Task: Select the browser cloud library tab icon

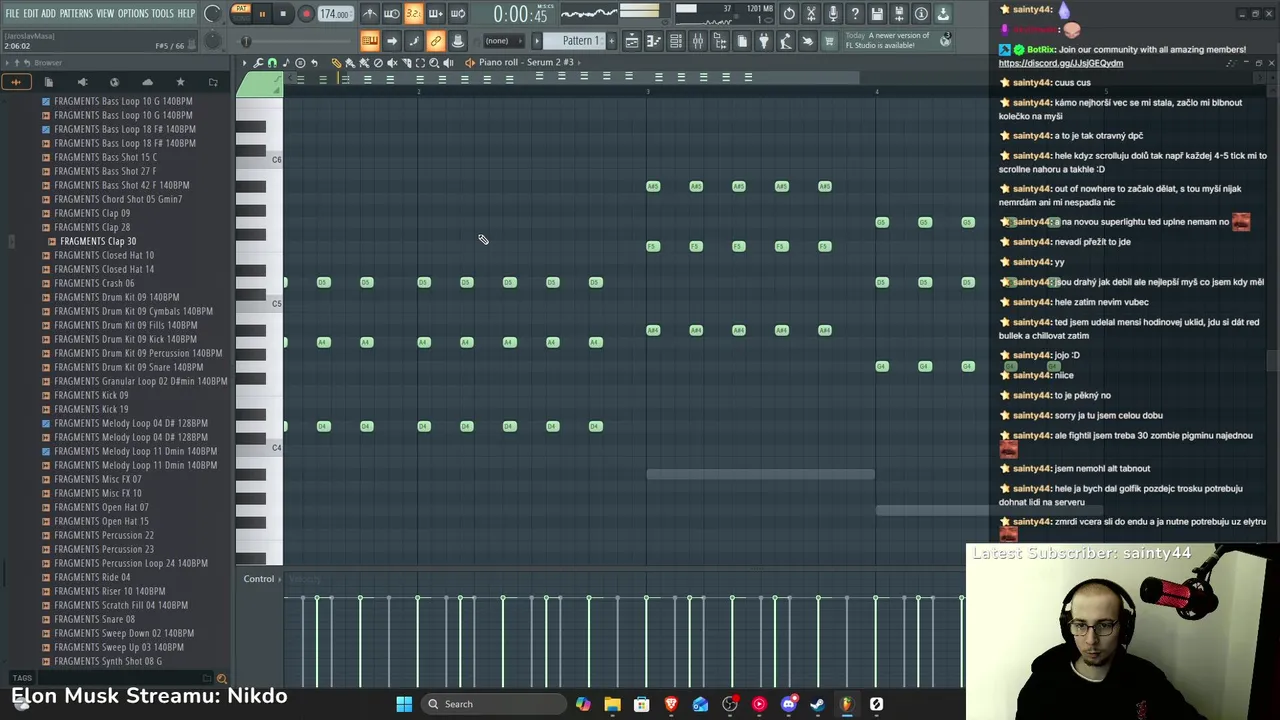Action: click(x=147, y=82)
